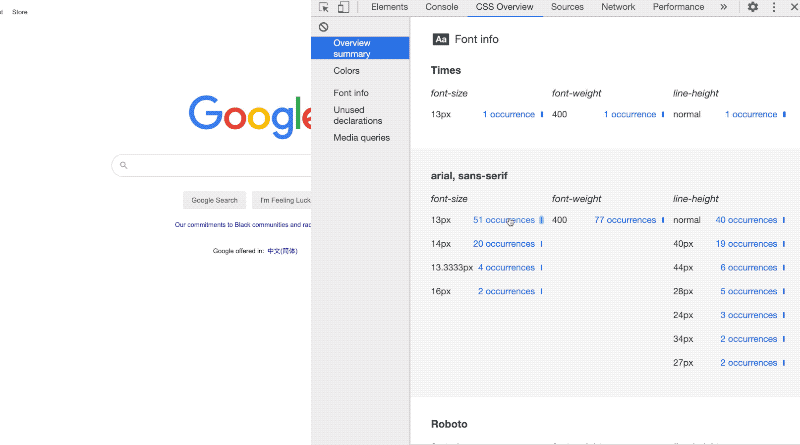The height and width of the screenshot is (445, 800).
Task: Select Media queries in sidebar
Action: (x=361, y=138)
